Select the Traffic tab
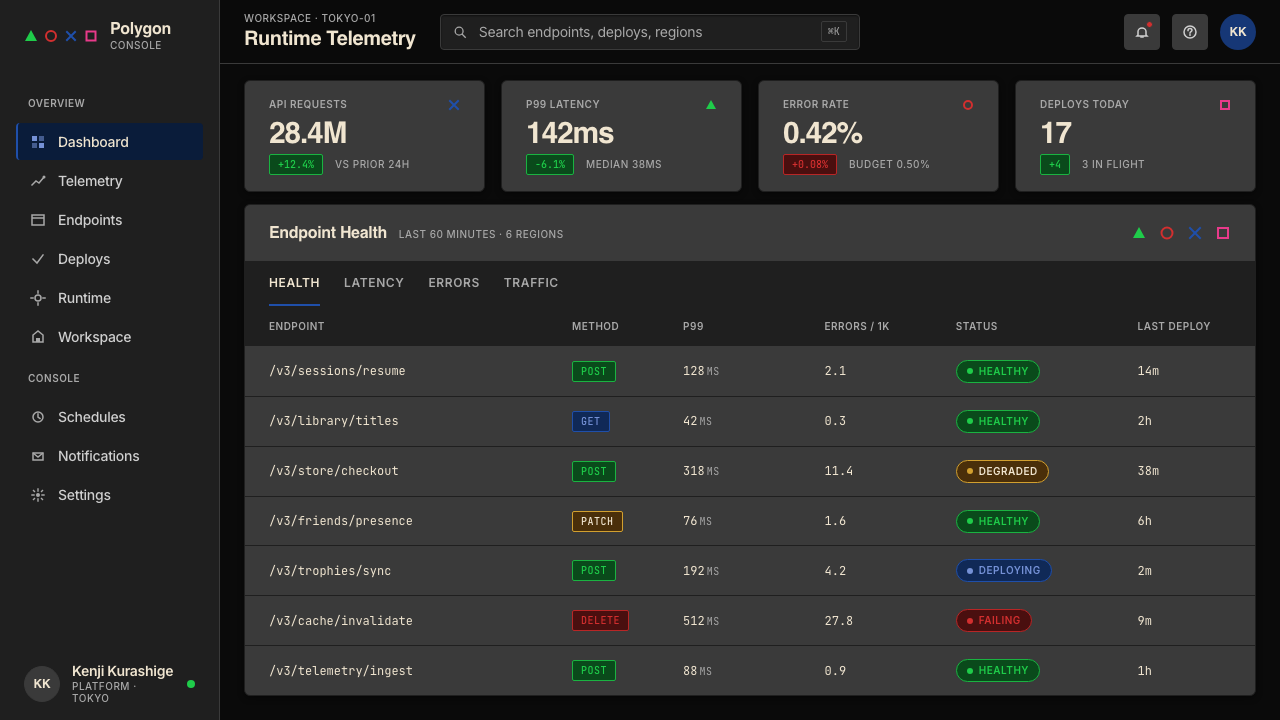Viewport: 1280px width, 720px height. coord(531,283)
